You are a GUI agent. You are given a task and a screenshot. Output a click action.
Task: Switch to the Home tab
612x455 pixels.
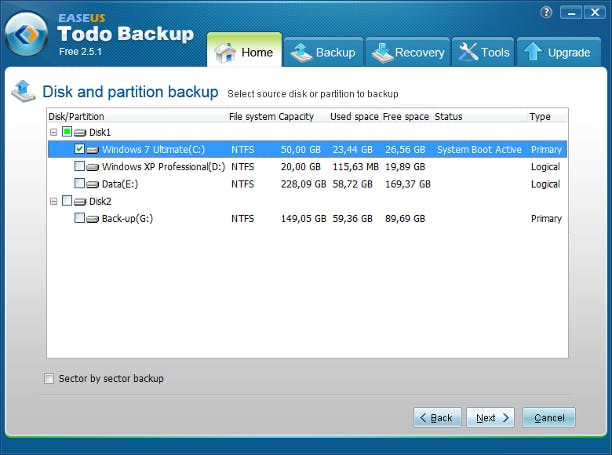pos(244,51)
